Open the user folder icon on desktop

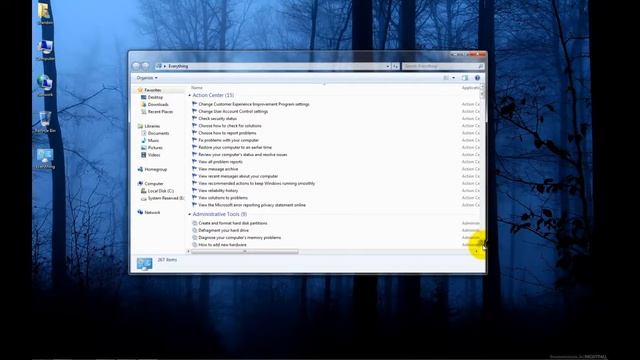click(x=45, y=14)
